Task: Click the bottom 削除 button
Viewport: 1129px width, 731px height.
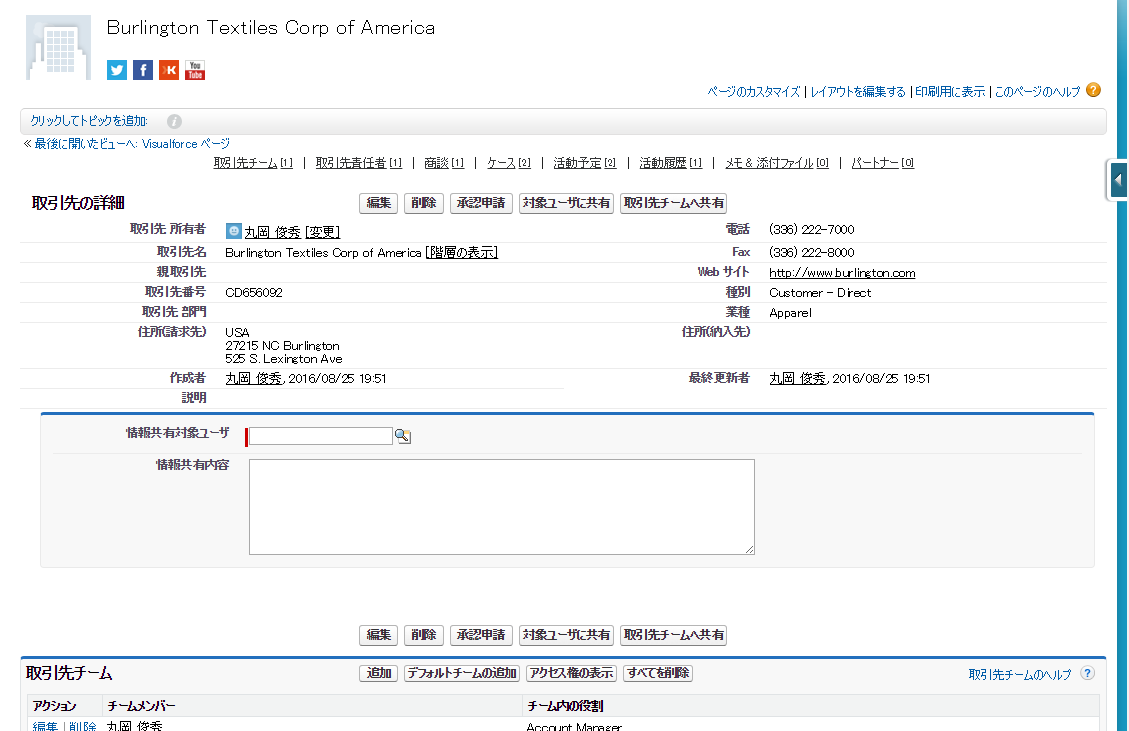Action: pyautogui.click(x=423, y=635)
